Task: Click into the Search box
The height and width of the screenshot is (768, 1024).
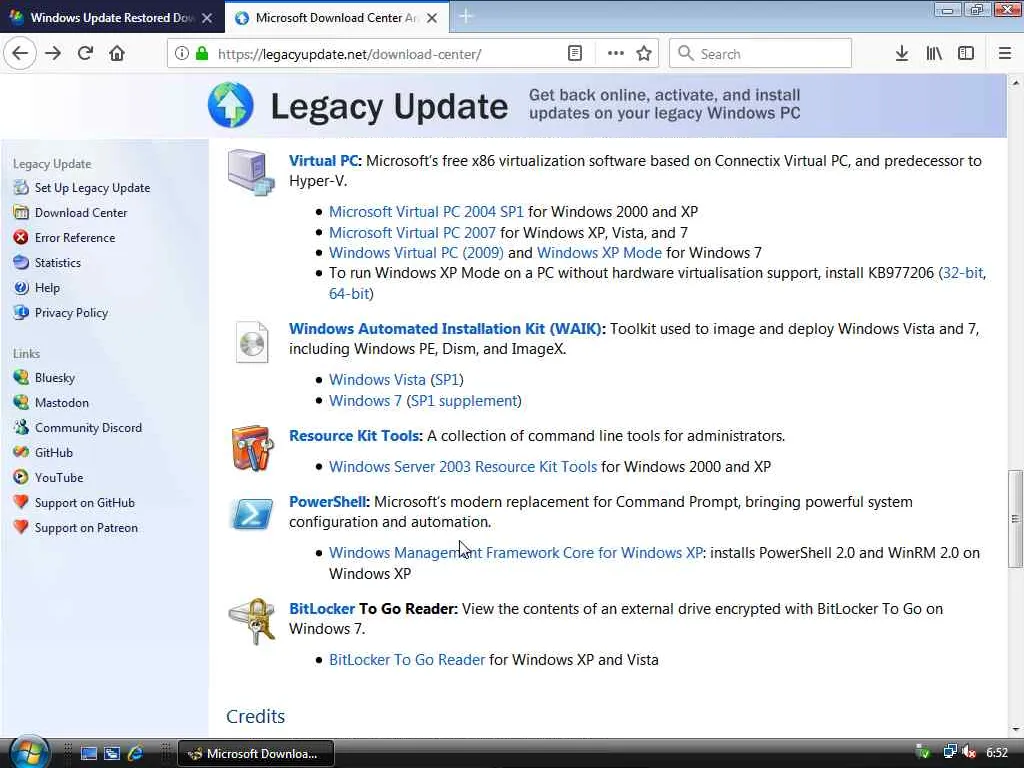Action: [x=761, y=54]
